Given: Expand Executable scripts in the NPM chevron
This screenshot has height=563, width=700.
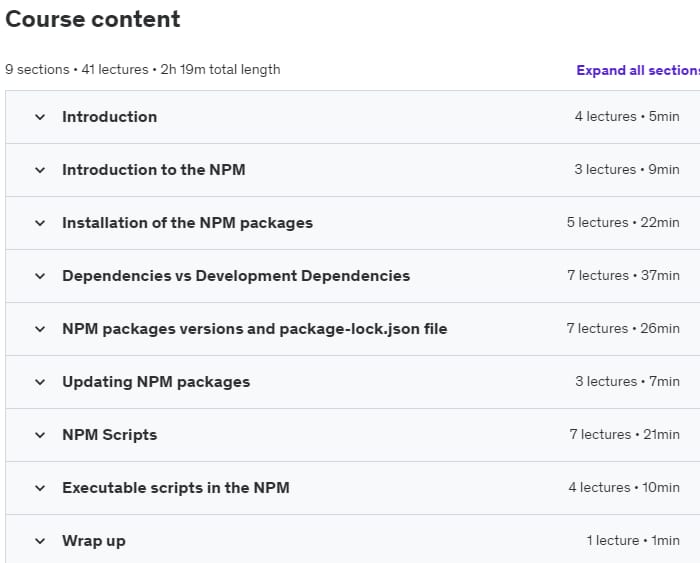Looking at the screenshot, I should pos(40,488).
